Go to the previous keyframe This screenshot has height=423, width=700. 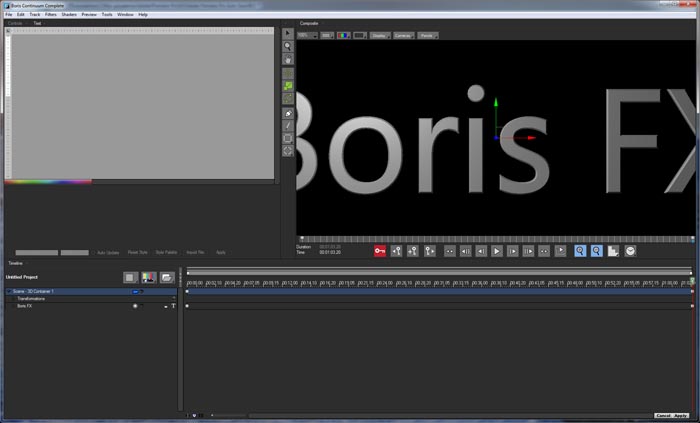(x=396, y=251)
